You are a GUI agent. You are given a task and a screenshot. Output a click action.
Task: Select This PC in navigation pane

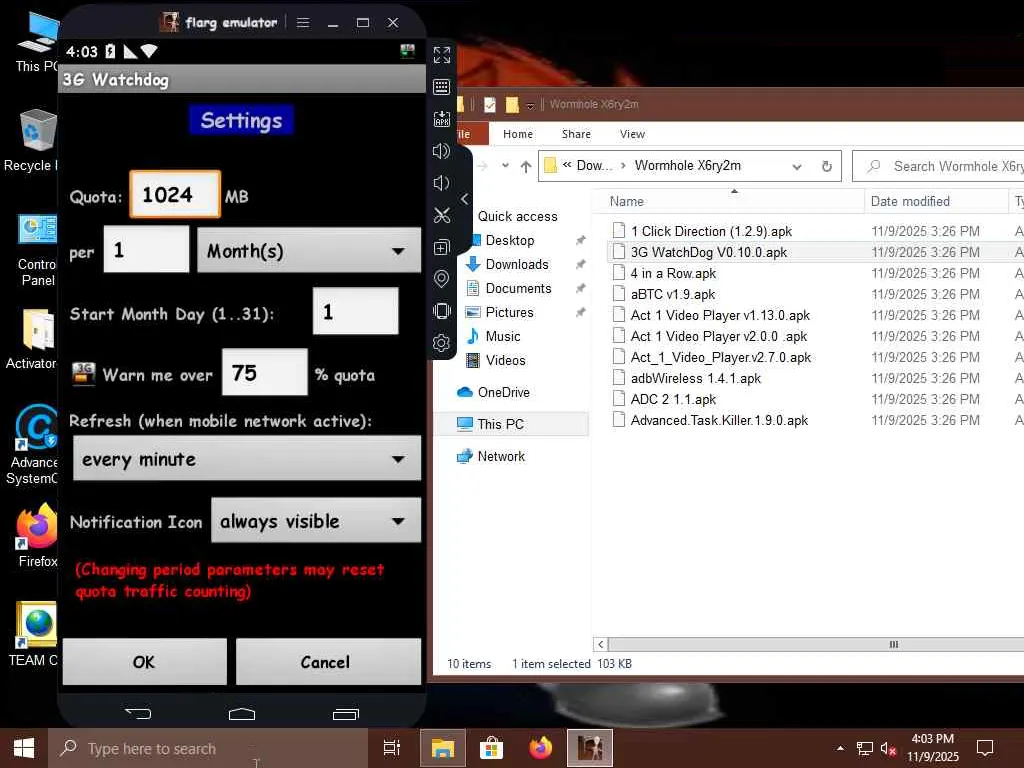coord(500,424)
